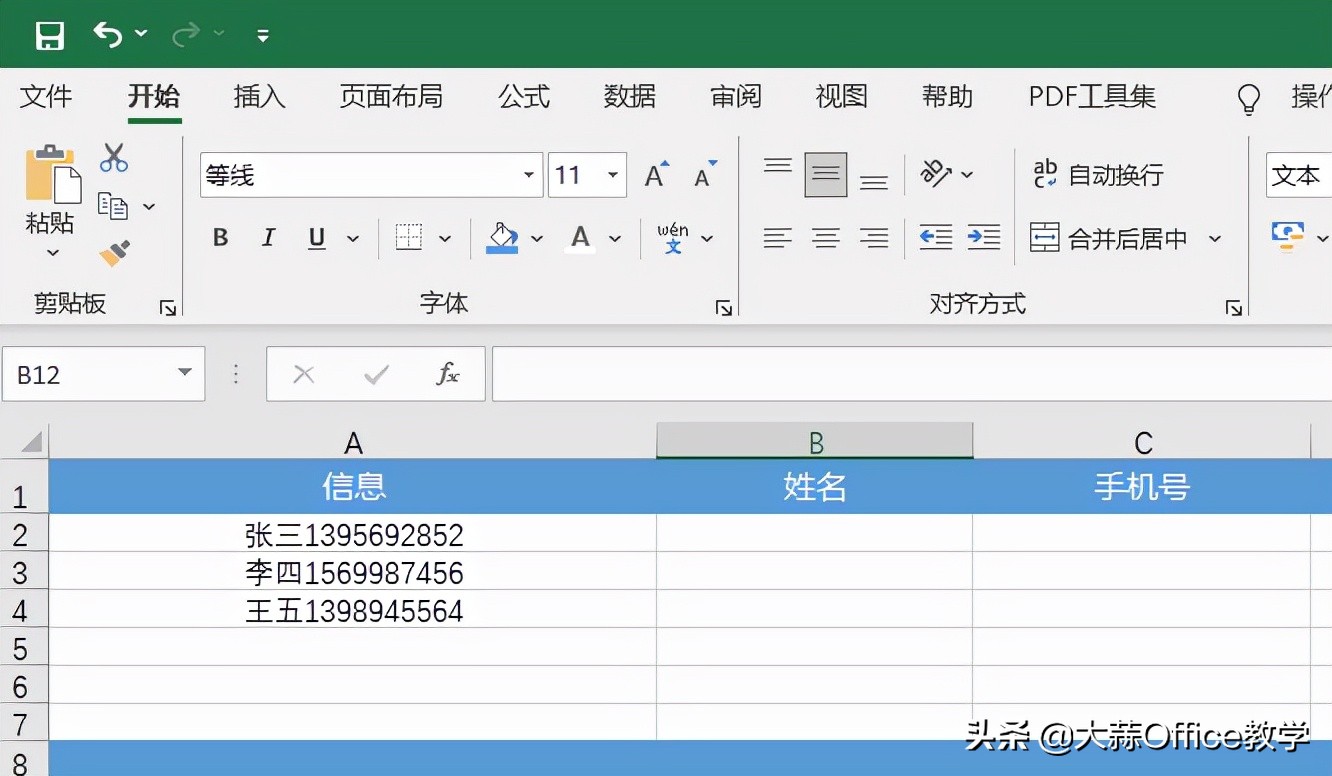This screenshot has height=776, width=1332.
Task: Open the 帮助 tab
Action: coord(947,96)
